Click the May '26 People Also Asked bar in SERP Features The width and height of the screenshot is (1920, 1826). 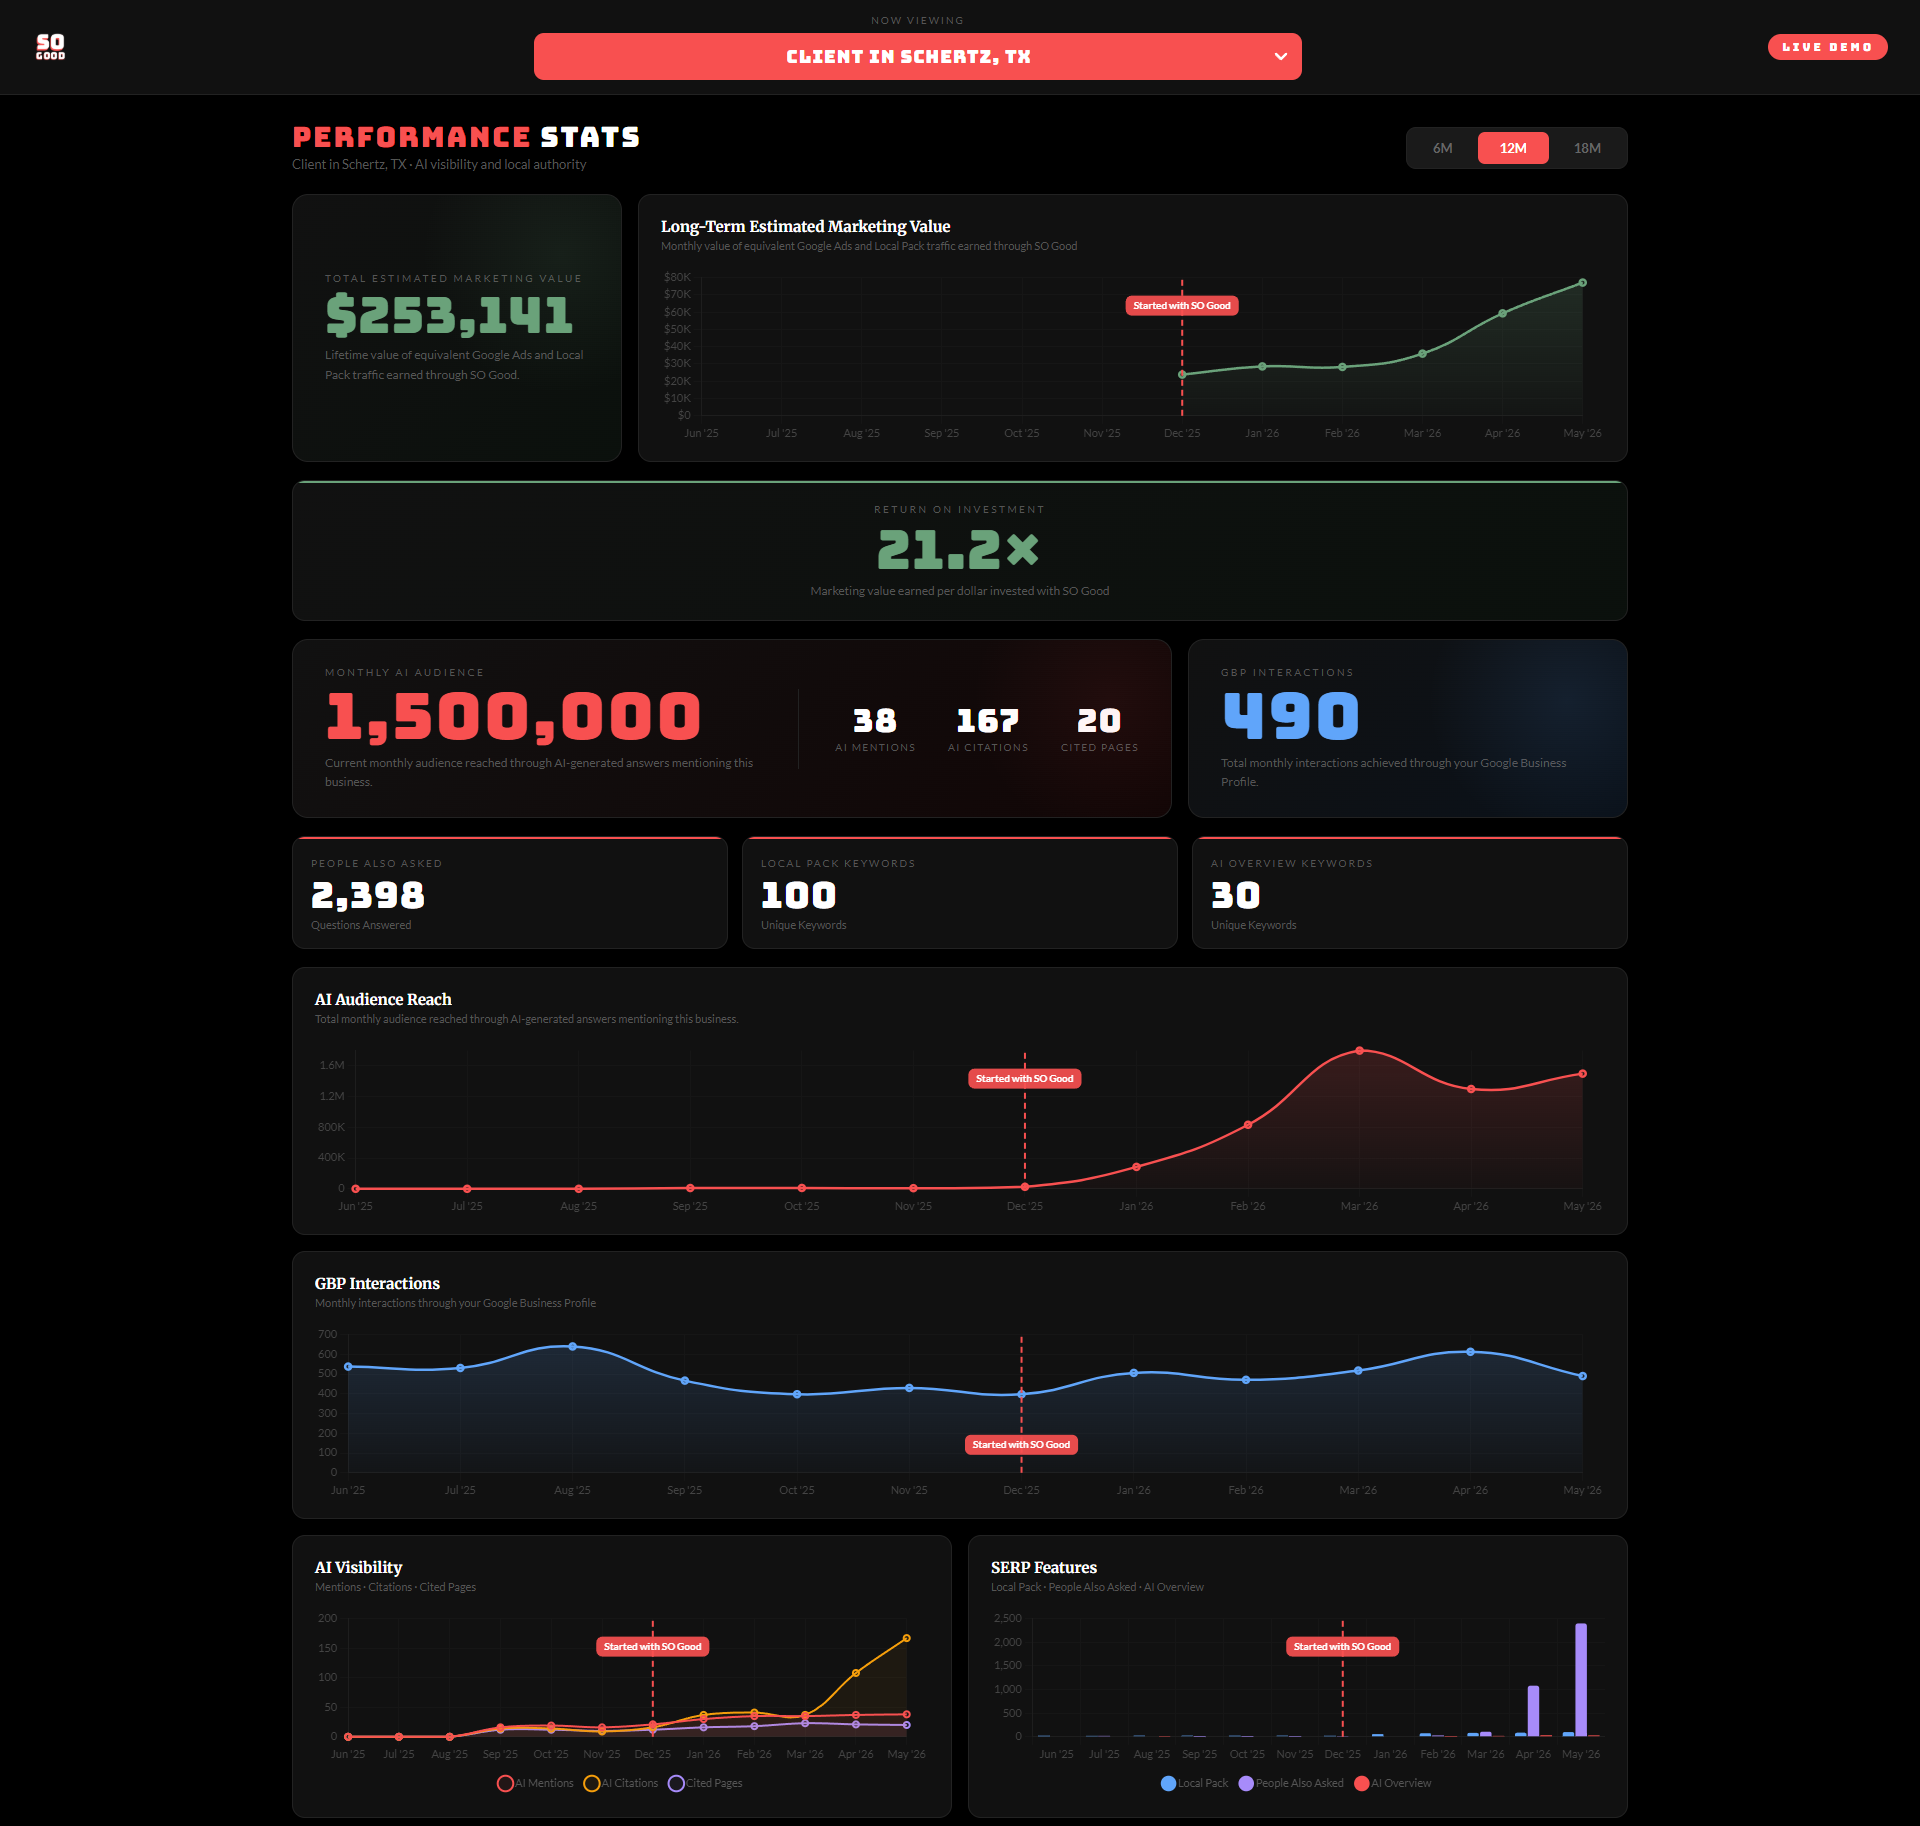[1581, 1680]
